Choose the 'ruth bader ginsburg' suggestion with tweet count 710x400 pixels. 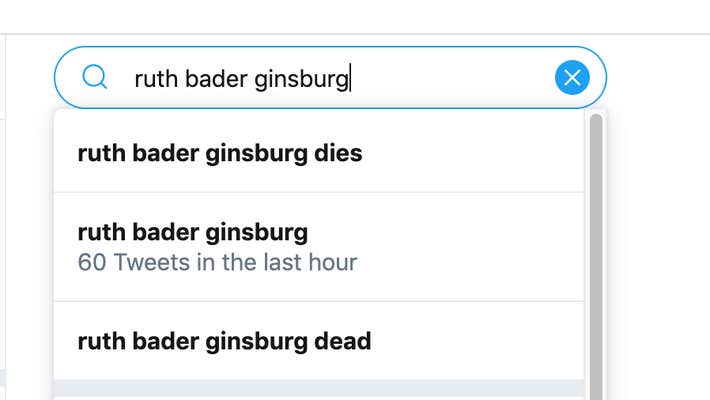319,247
